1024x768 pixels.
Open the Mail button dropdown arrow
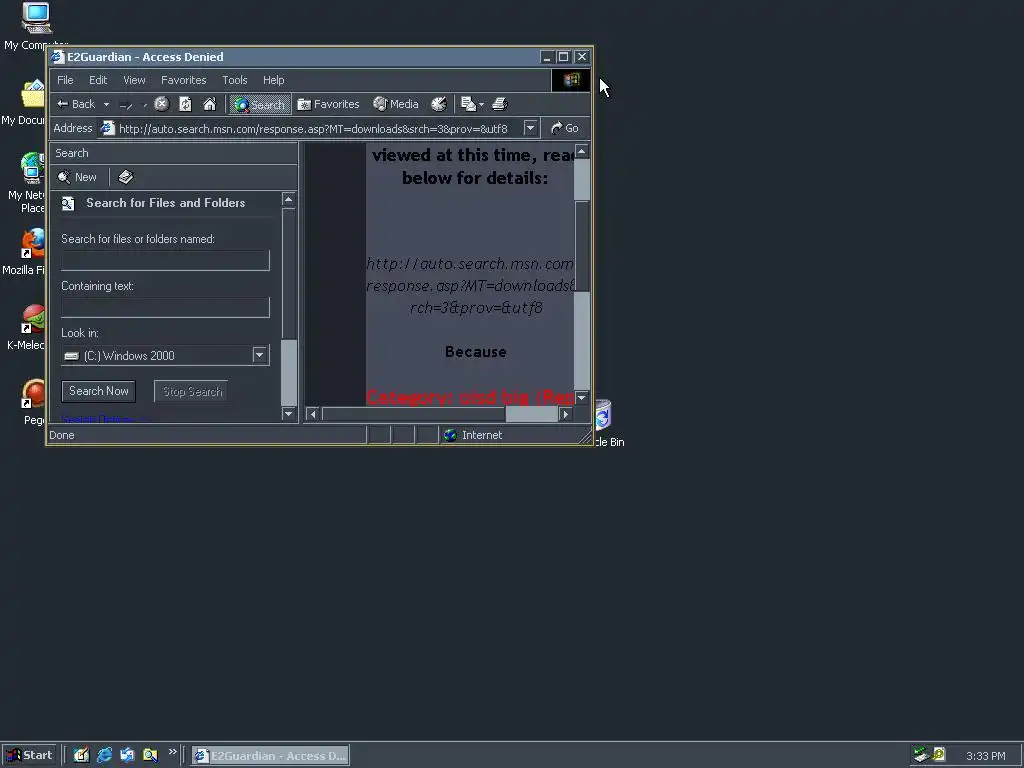(x=481, y=104)
